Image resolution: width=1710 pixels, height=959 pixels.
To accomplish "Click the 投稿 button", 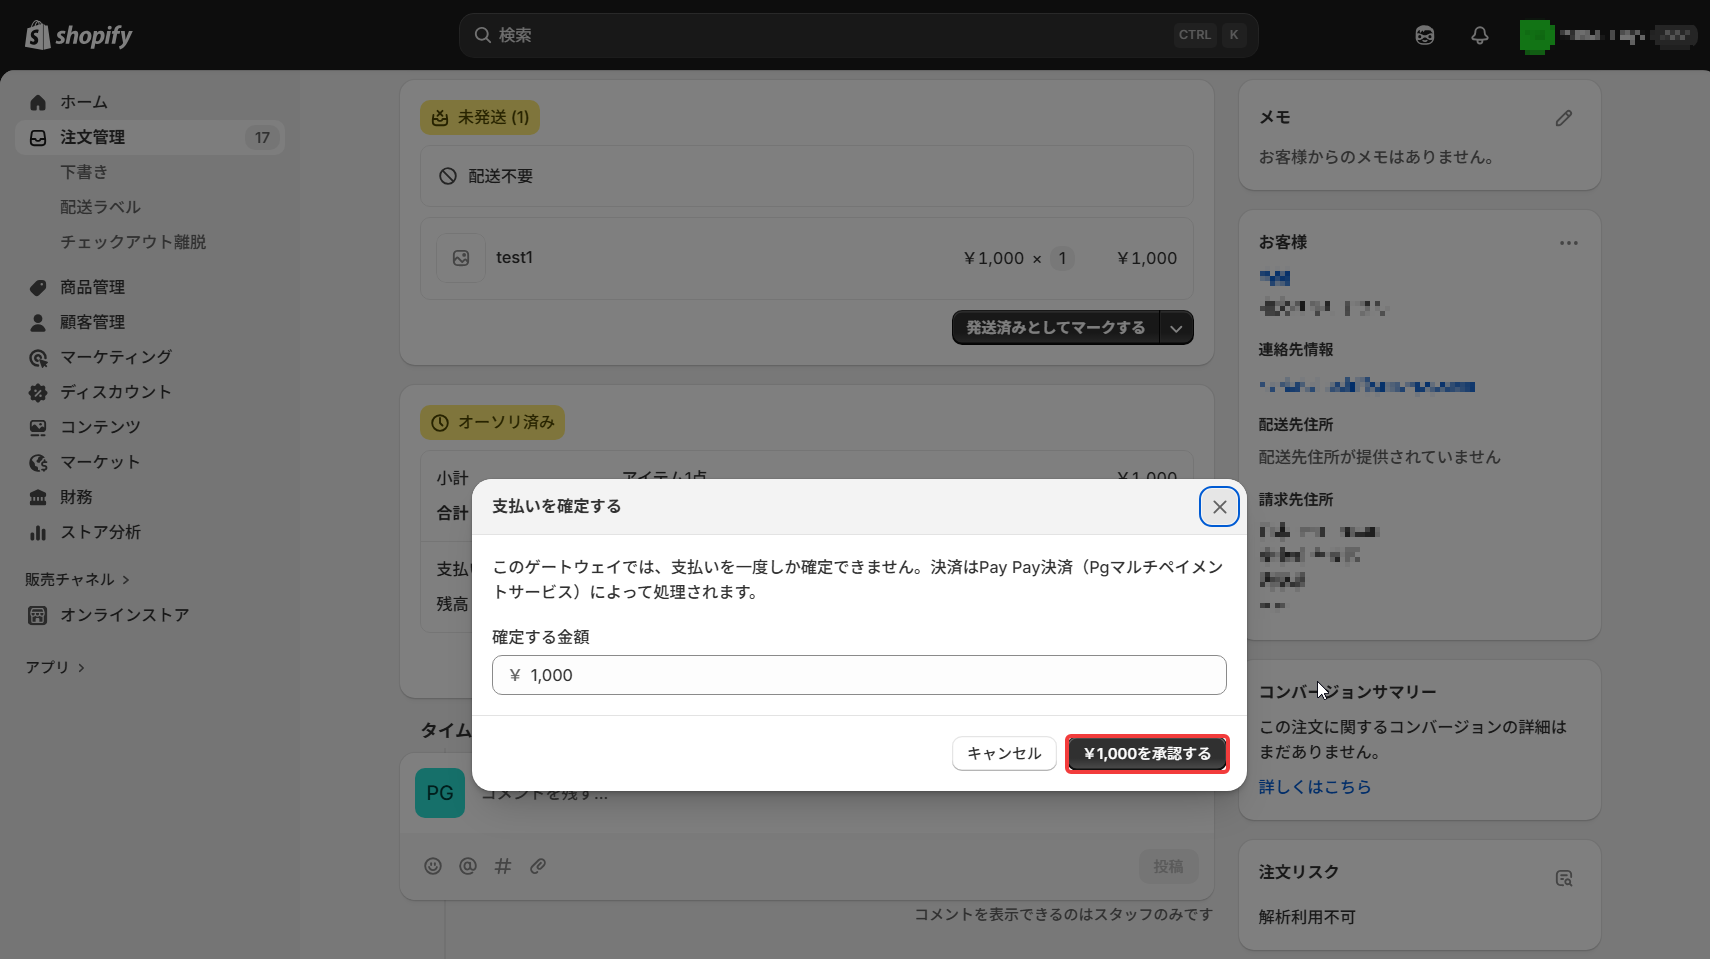I will [x=1168, y=866].
